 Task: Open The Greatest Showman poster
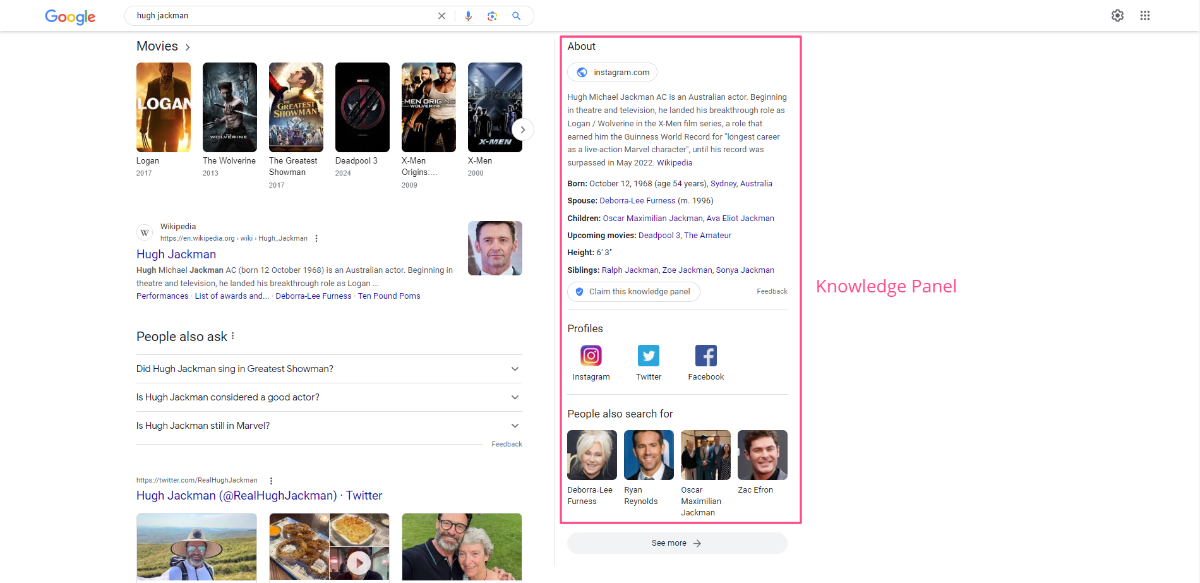pos(296,107)
